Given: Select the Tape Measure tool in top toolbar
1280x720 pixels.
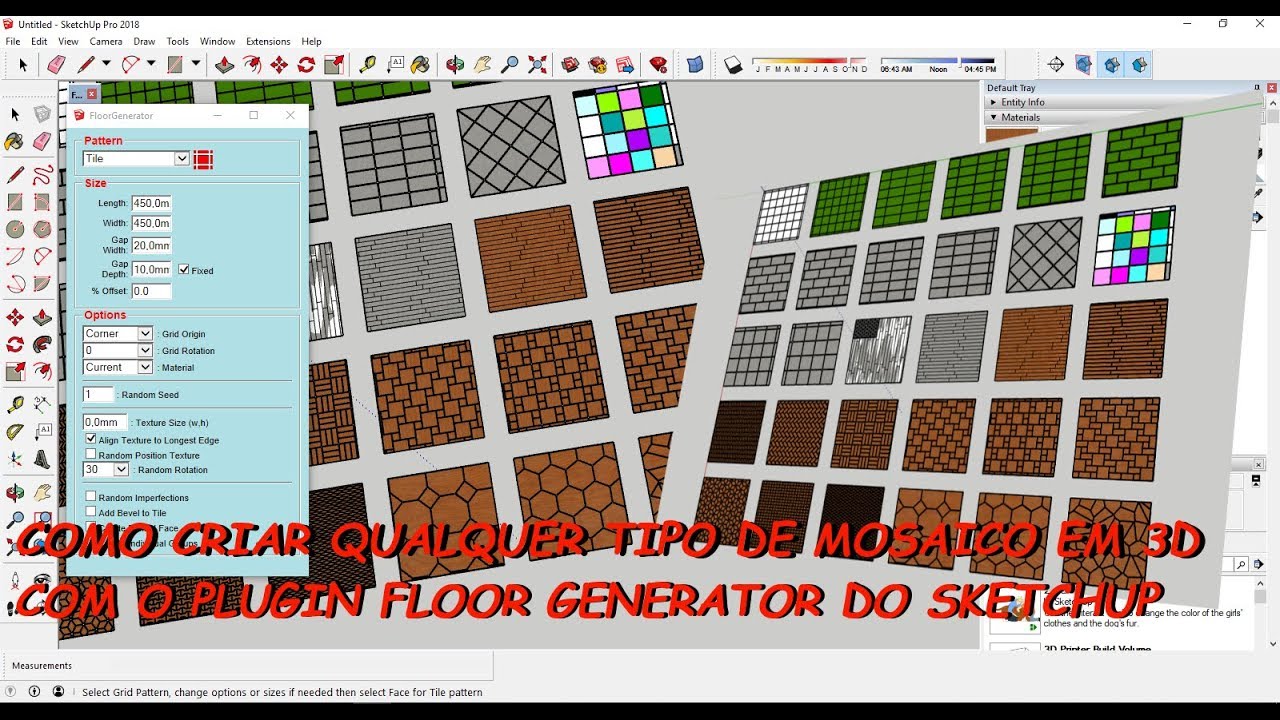Looking at the screenshot, I should tap(368, 65).
